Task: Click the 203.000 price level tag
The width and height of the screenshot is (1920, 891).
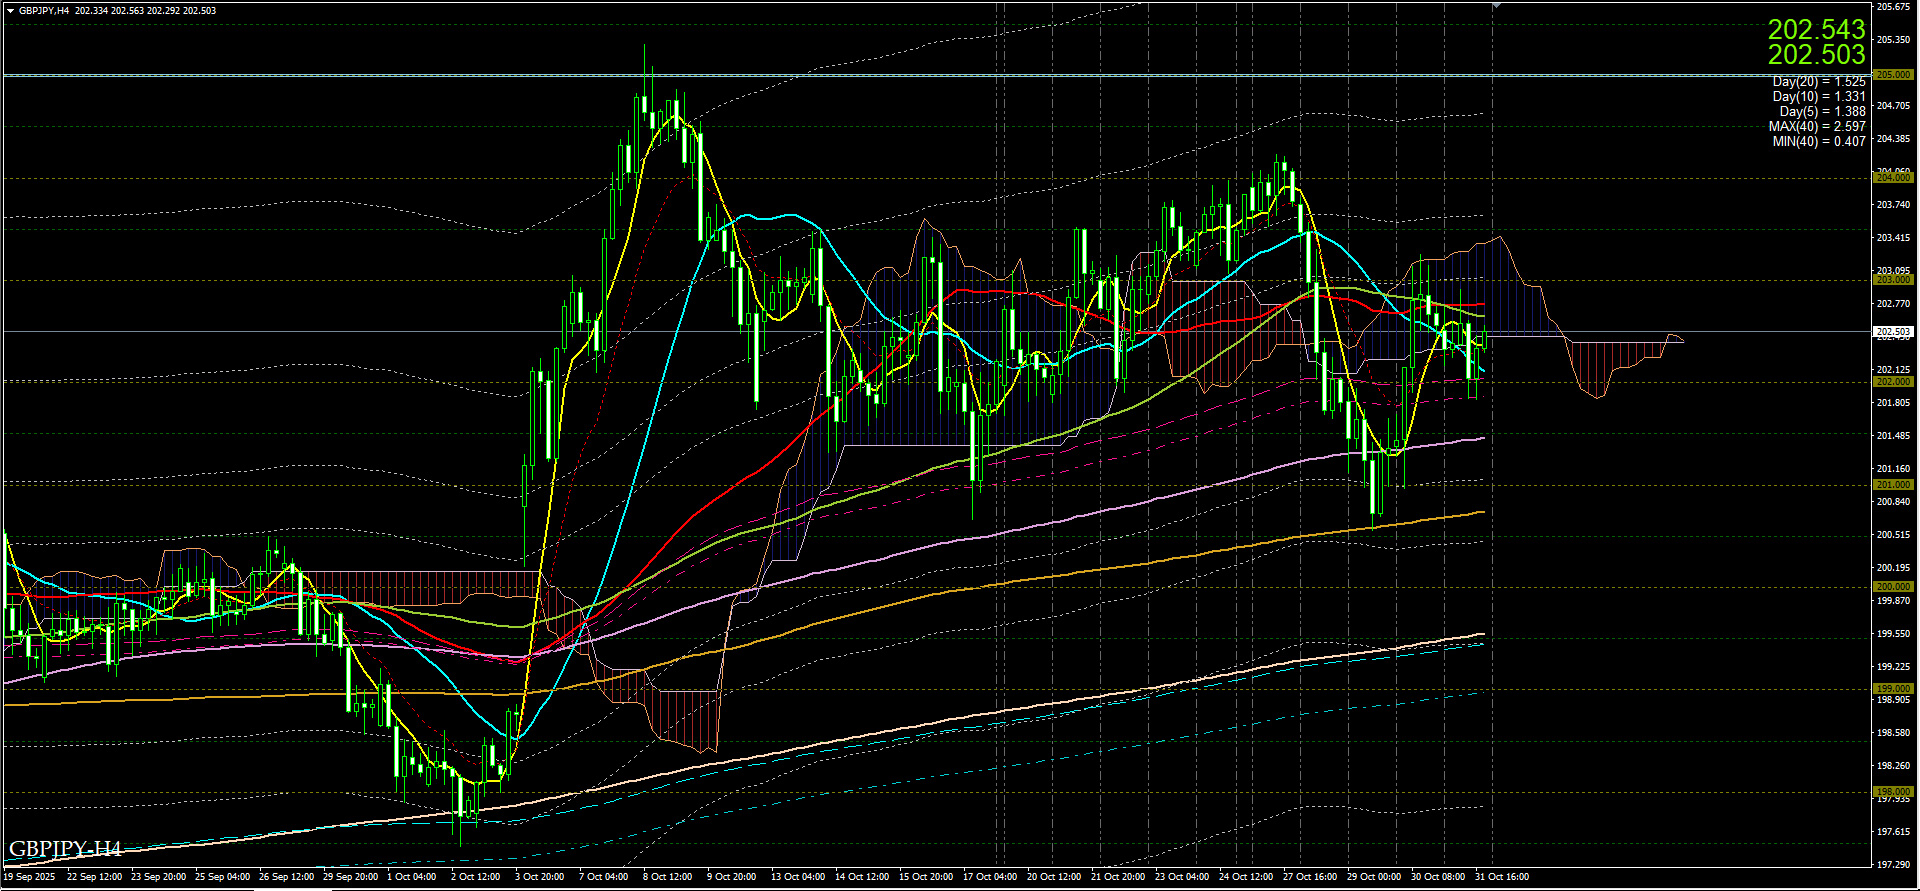Action: pos(1892,280)
